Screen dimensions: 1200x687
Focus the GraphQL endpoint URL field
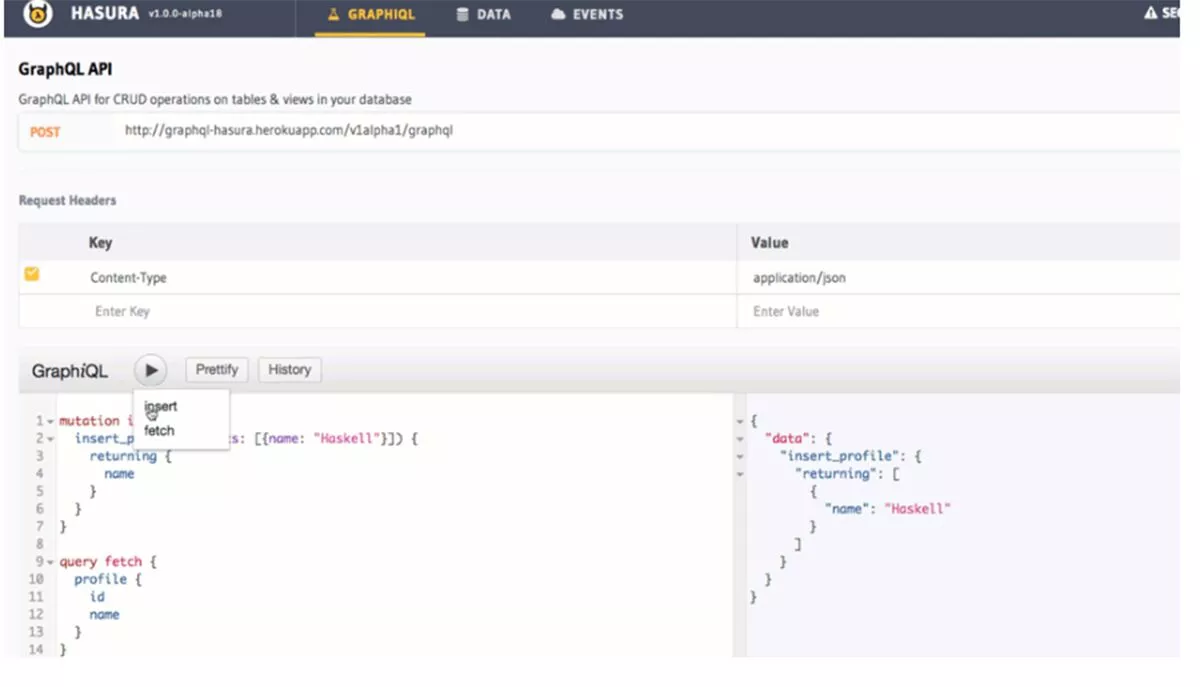[x=289, y=130]
